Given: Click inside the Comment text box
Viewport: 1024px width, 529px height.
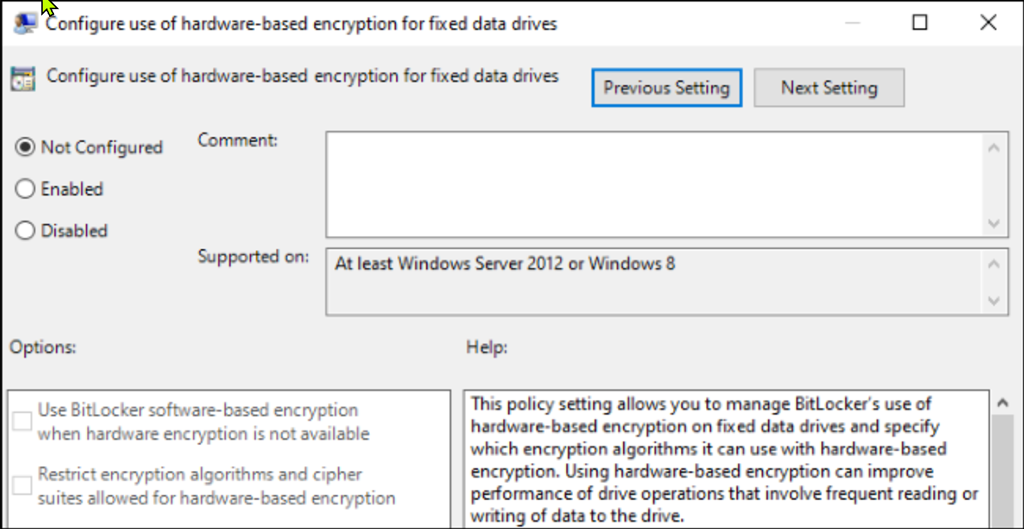Looking at the screenshot, I should pyautogui.click(x=653, y=184).
